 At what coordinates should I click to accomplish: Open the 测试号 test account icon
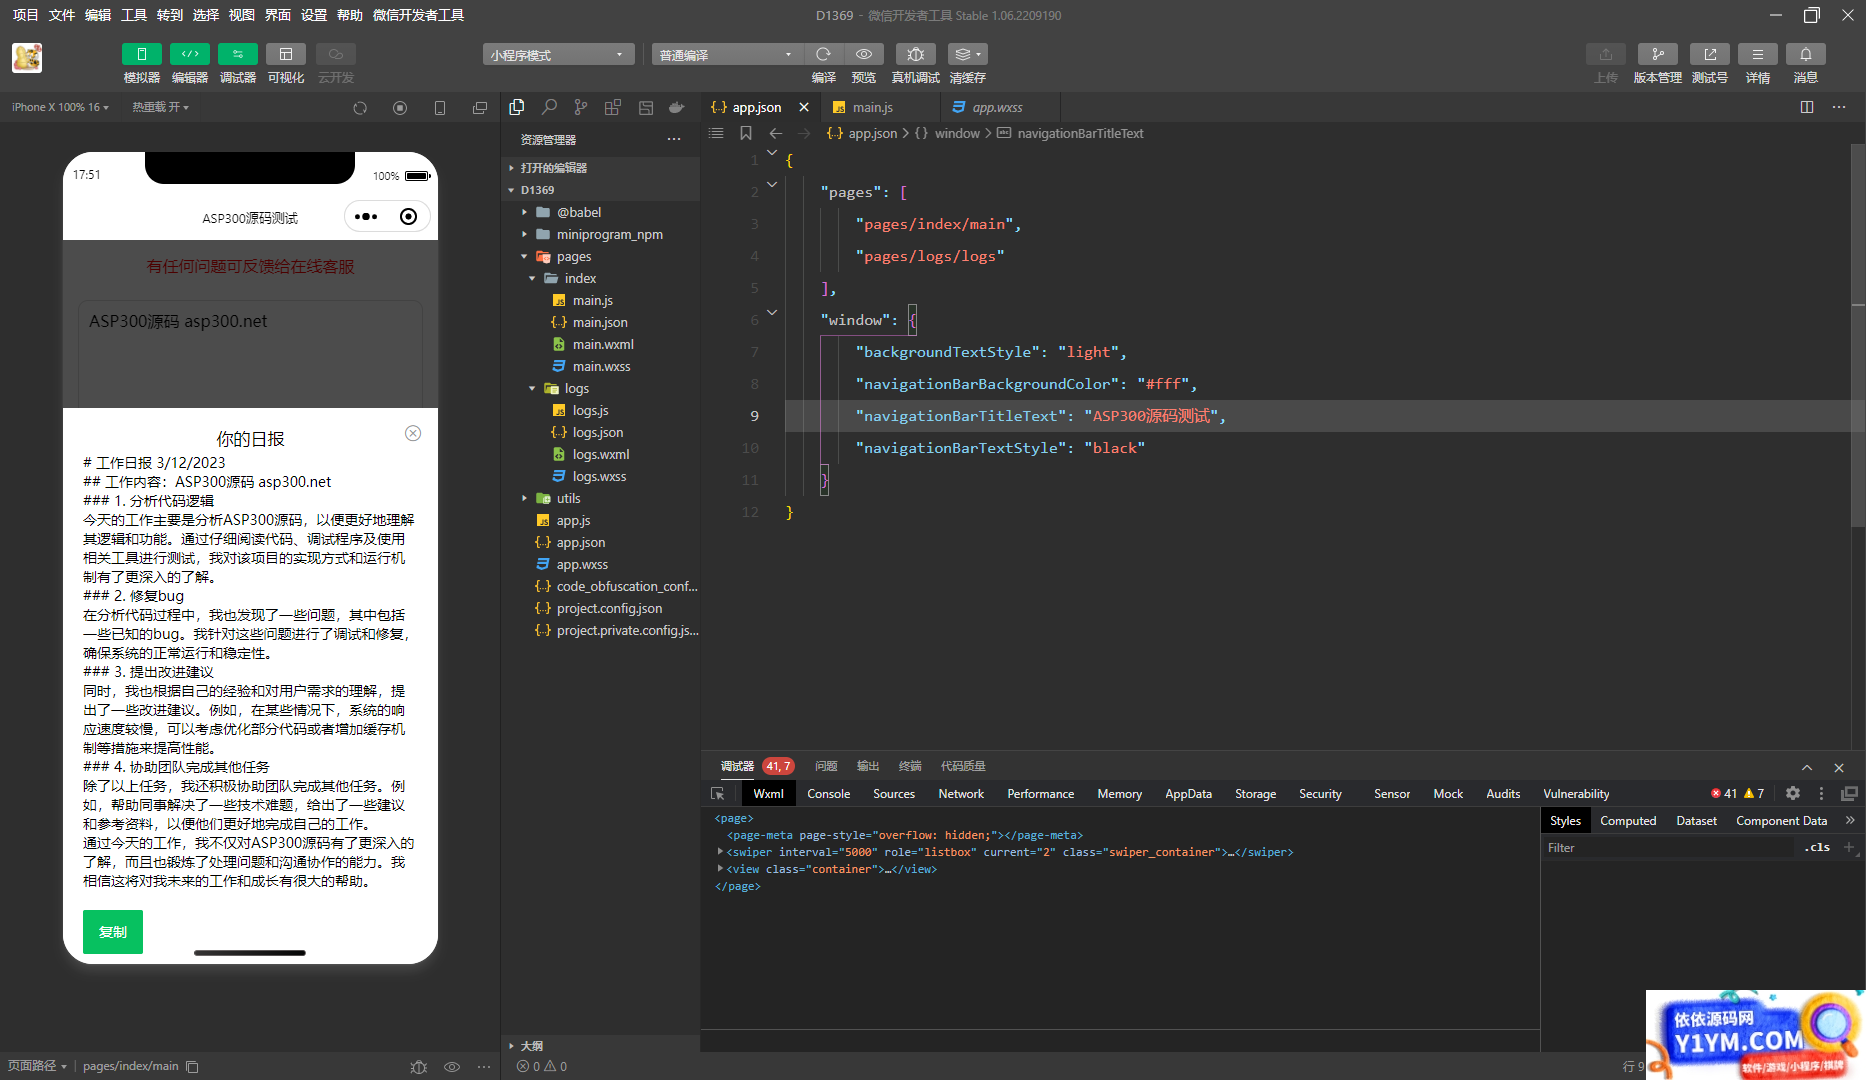(x=1709, y=54)
